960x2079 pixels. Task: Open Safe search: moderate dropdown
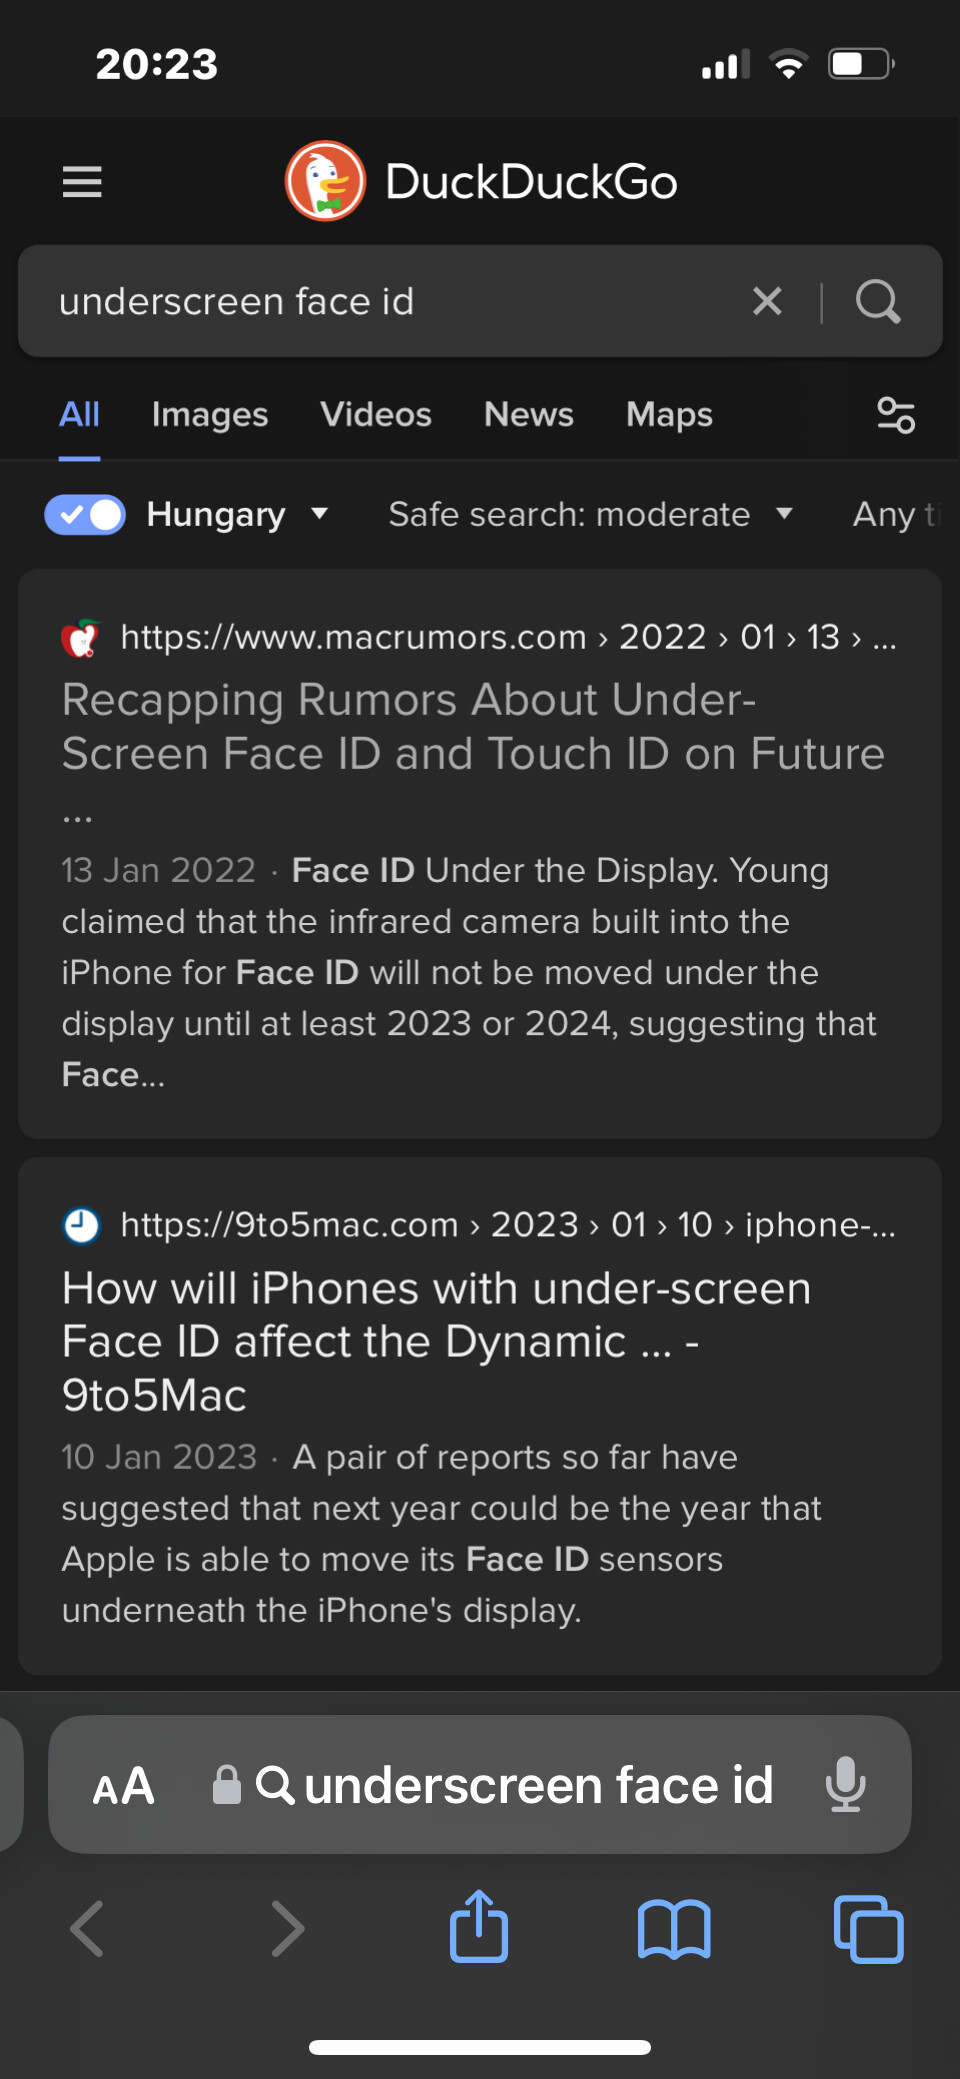coord(590,515)
